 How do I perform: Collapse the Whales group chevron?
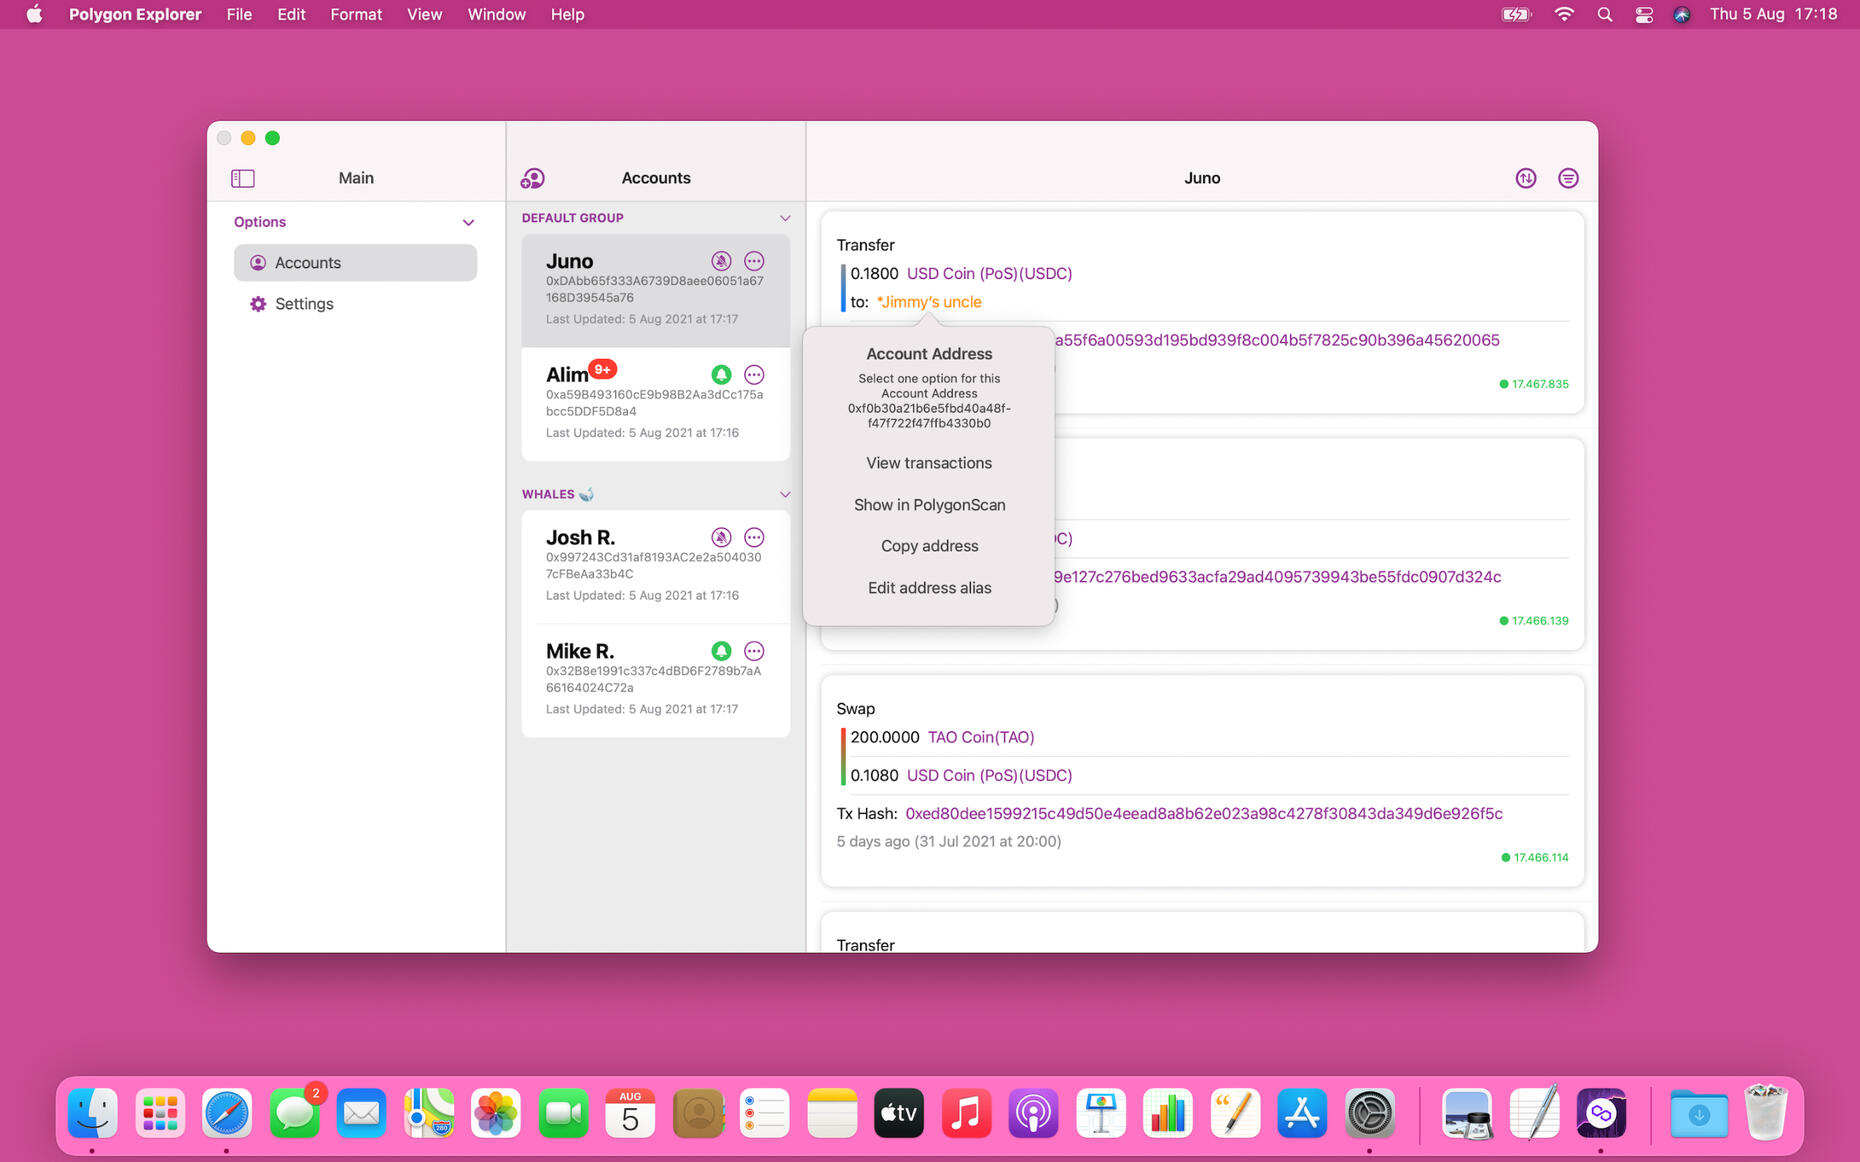click(x=785, y=494)
